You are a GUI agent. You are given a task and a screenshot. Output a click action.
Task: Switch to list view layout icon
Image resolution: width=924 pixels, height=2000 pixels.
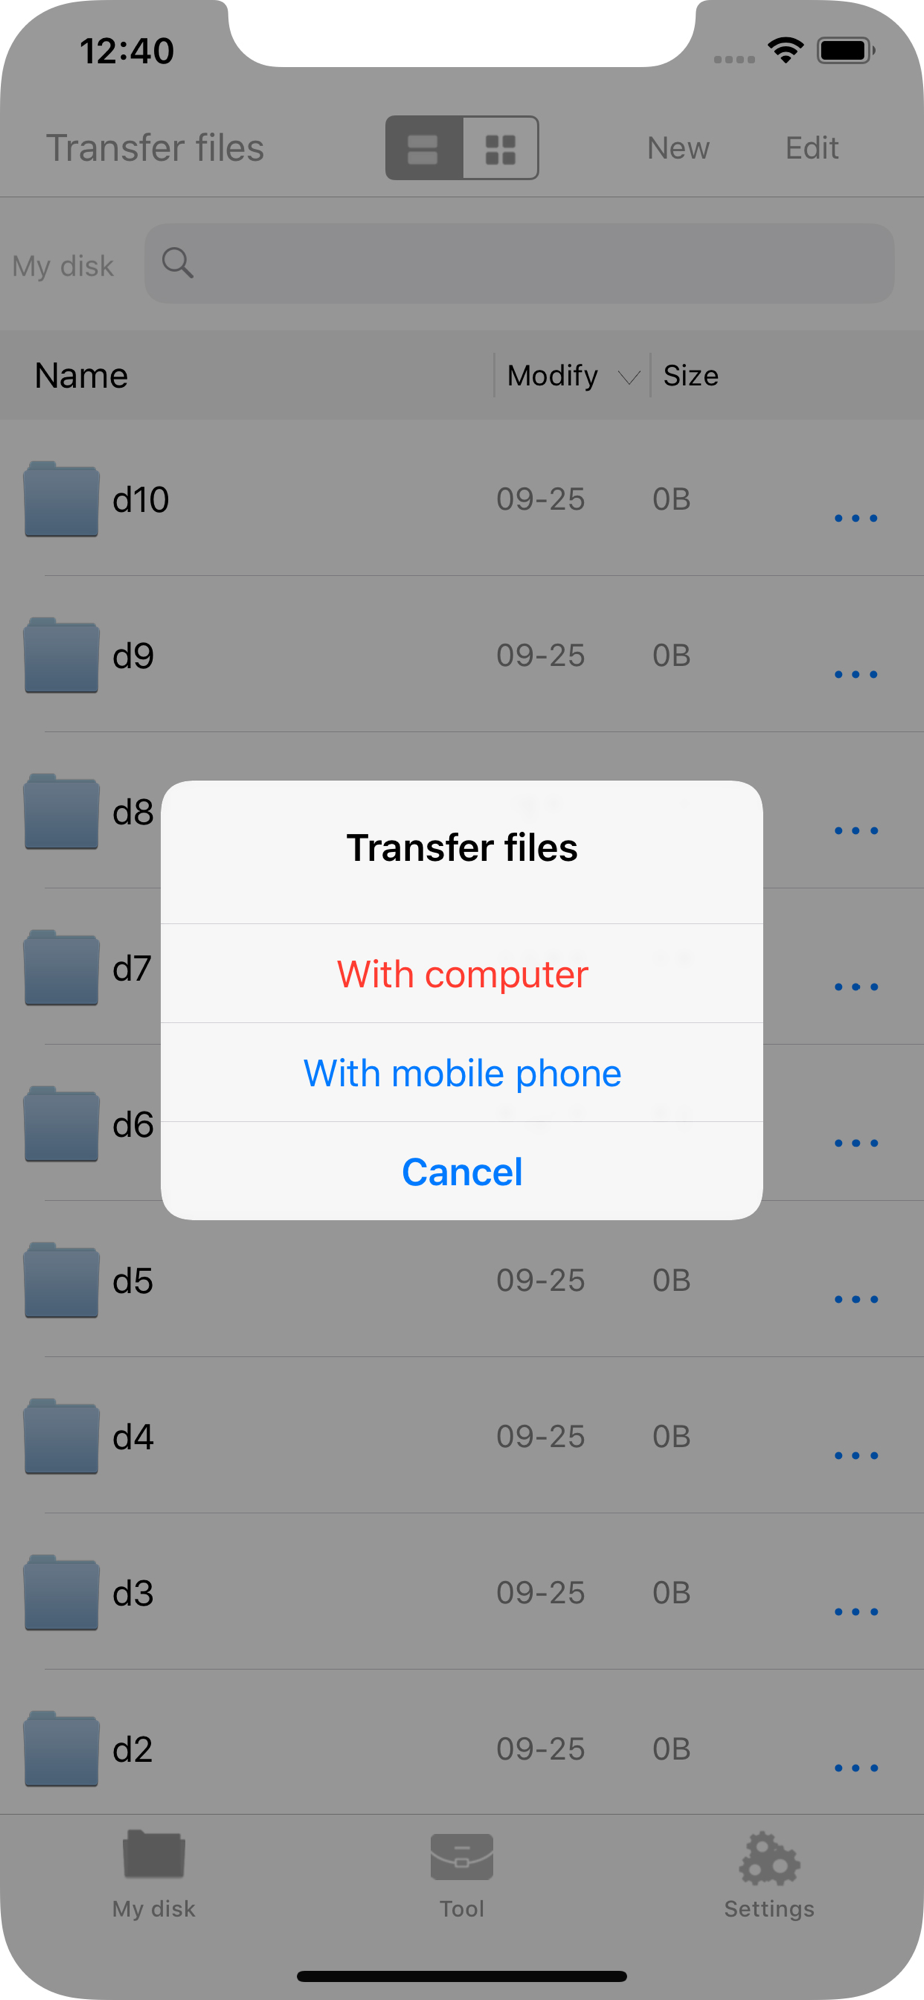click(x=424, y=148)
